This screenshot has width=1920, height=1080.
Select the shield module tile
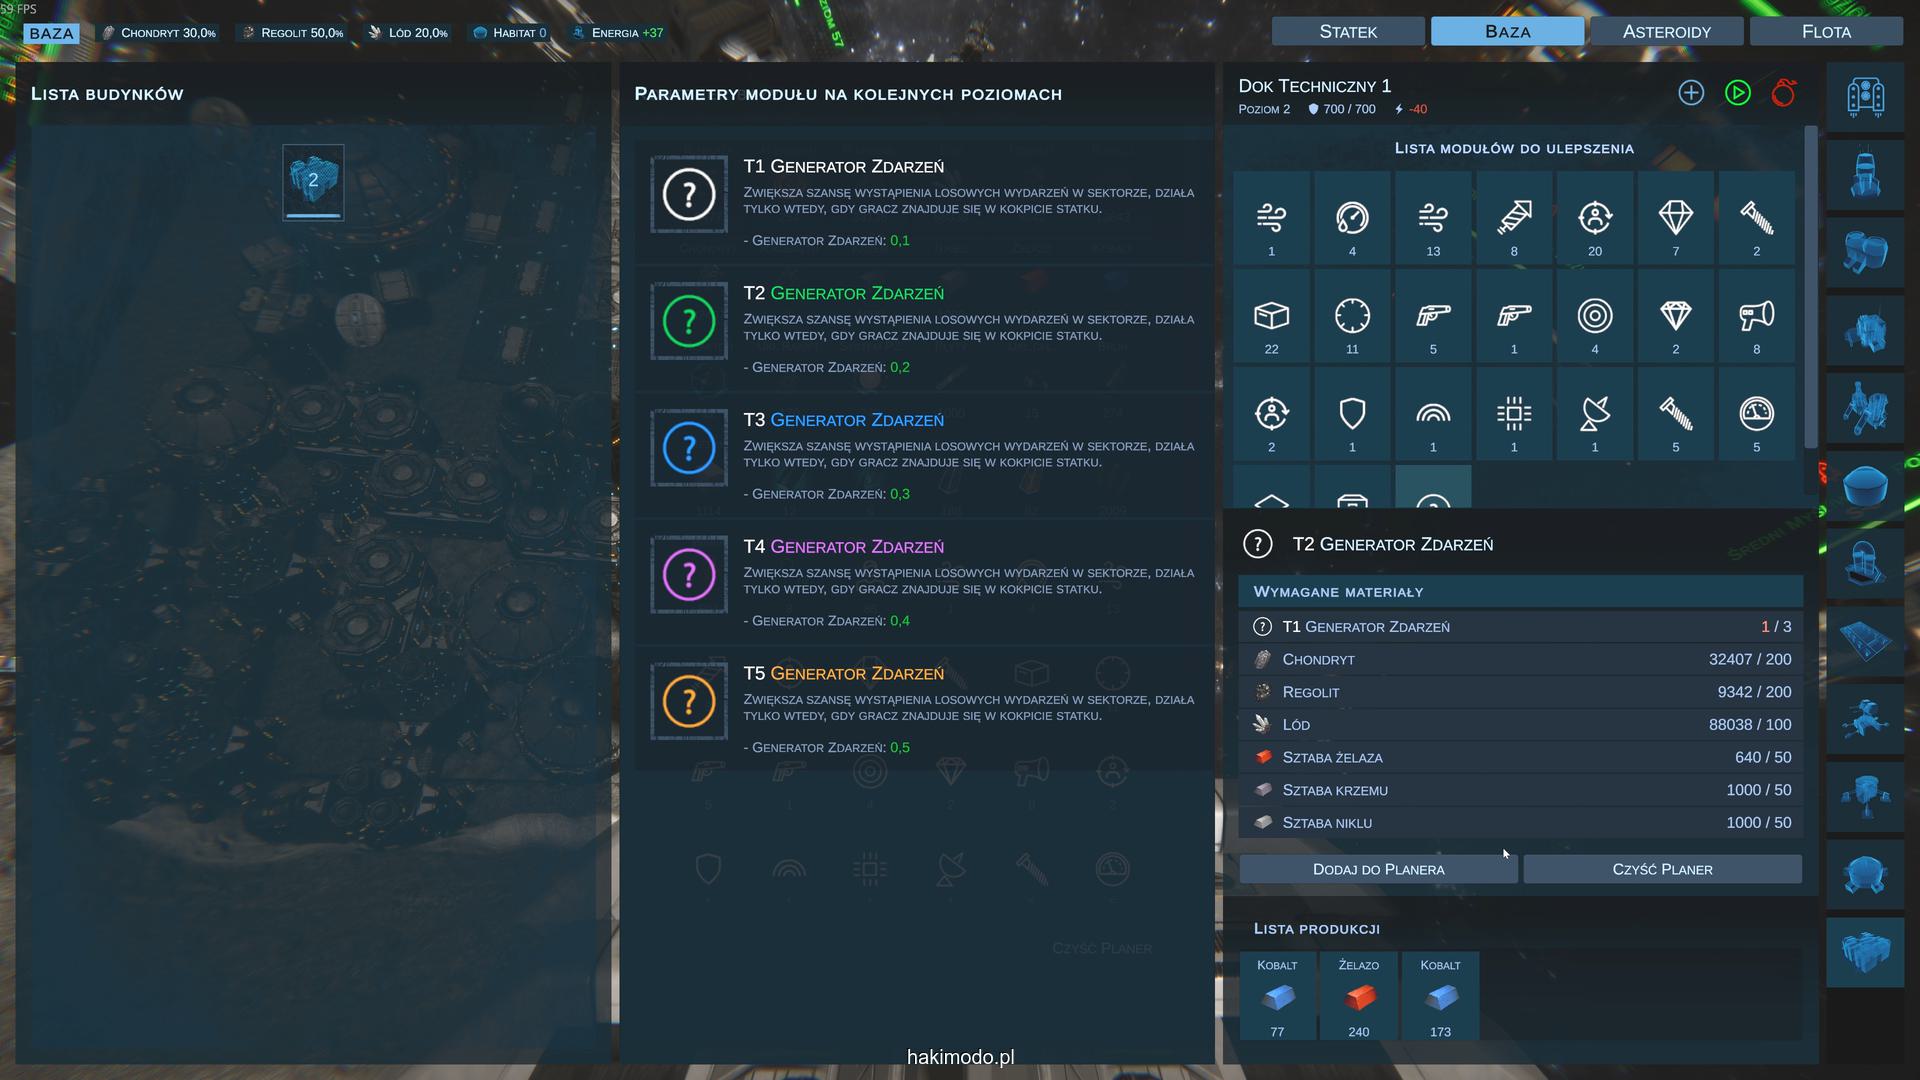coord(1352,414)
